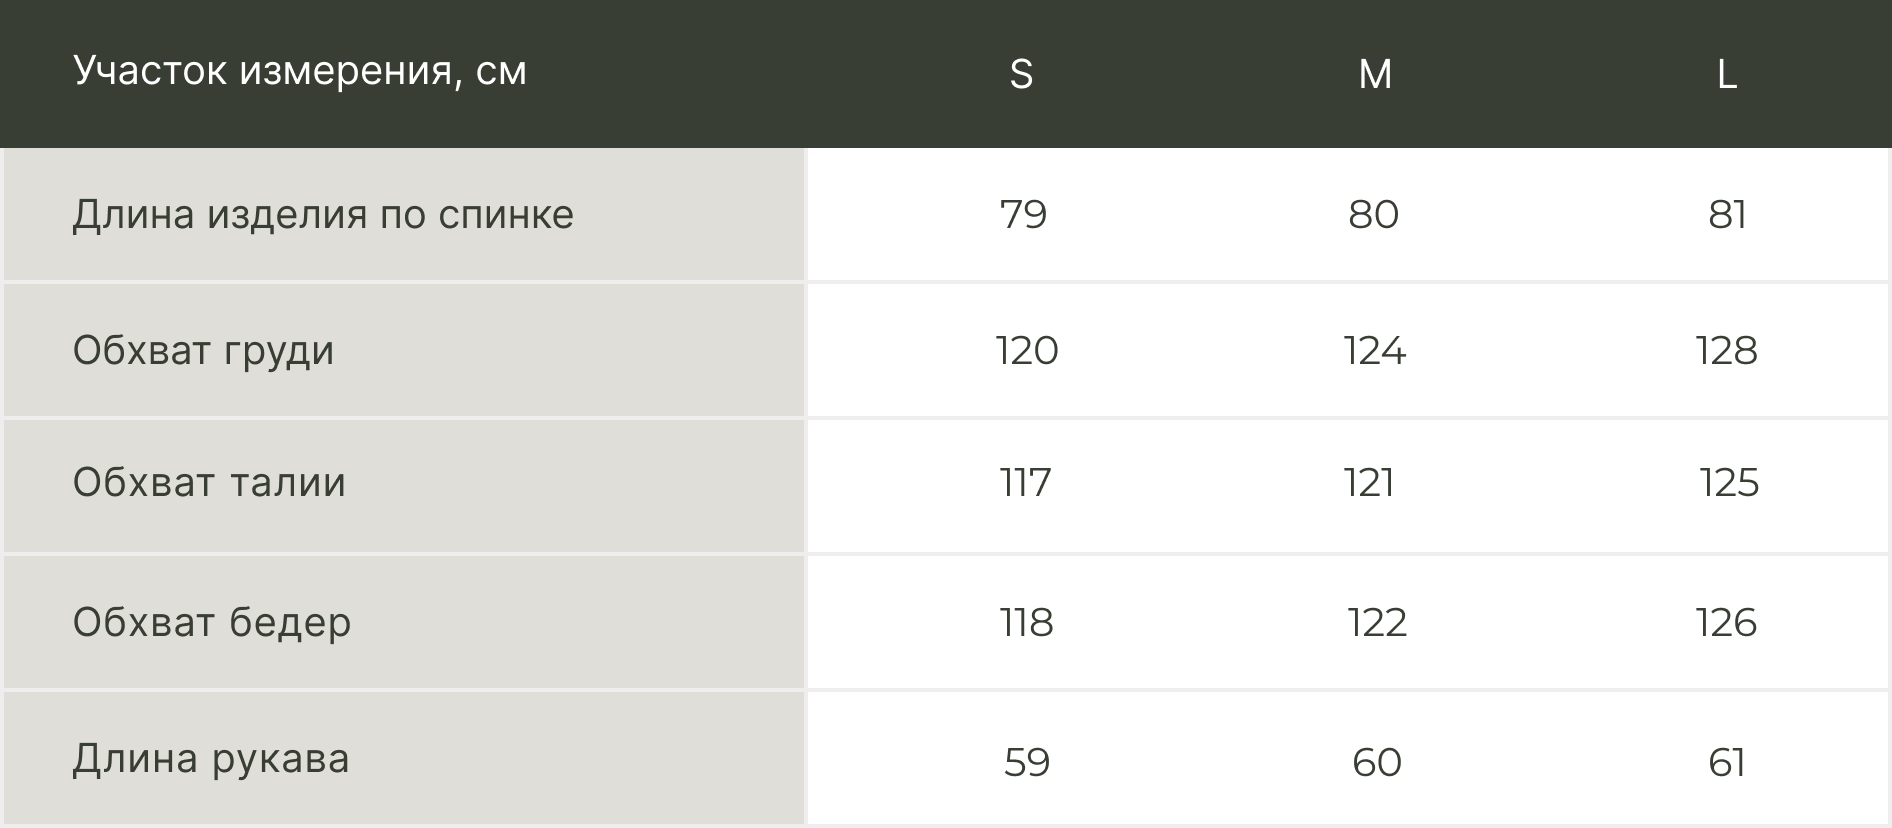Click the 'Обхват талии' row label
The image size is (1892, 828).
[x=209, y=483]
